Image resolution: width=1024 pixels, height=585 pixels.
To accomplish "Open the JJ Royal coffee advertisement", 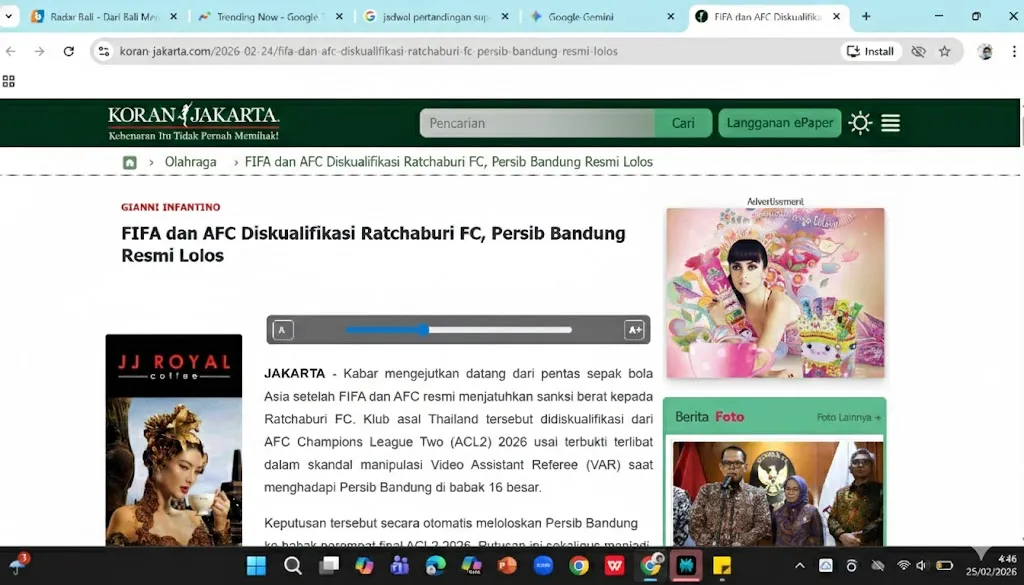I will click(x=174, y=440).
